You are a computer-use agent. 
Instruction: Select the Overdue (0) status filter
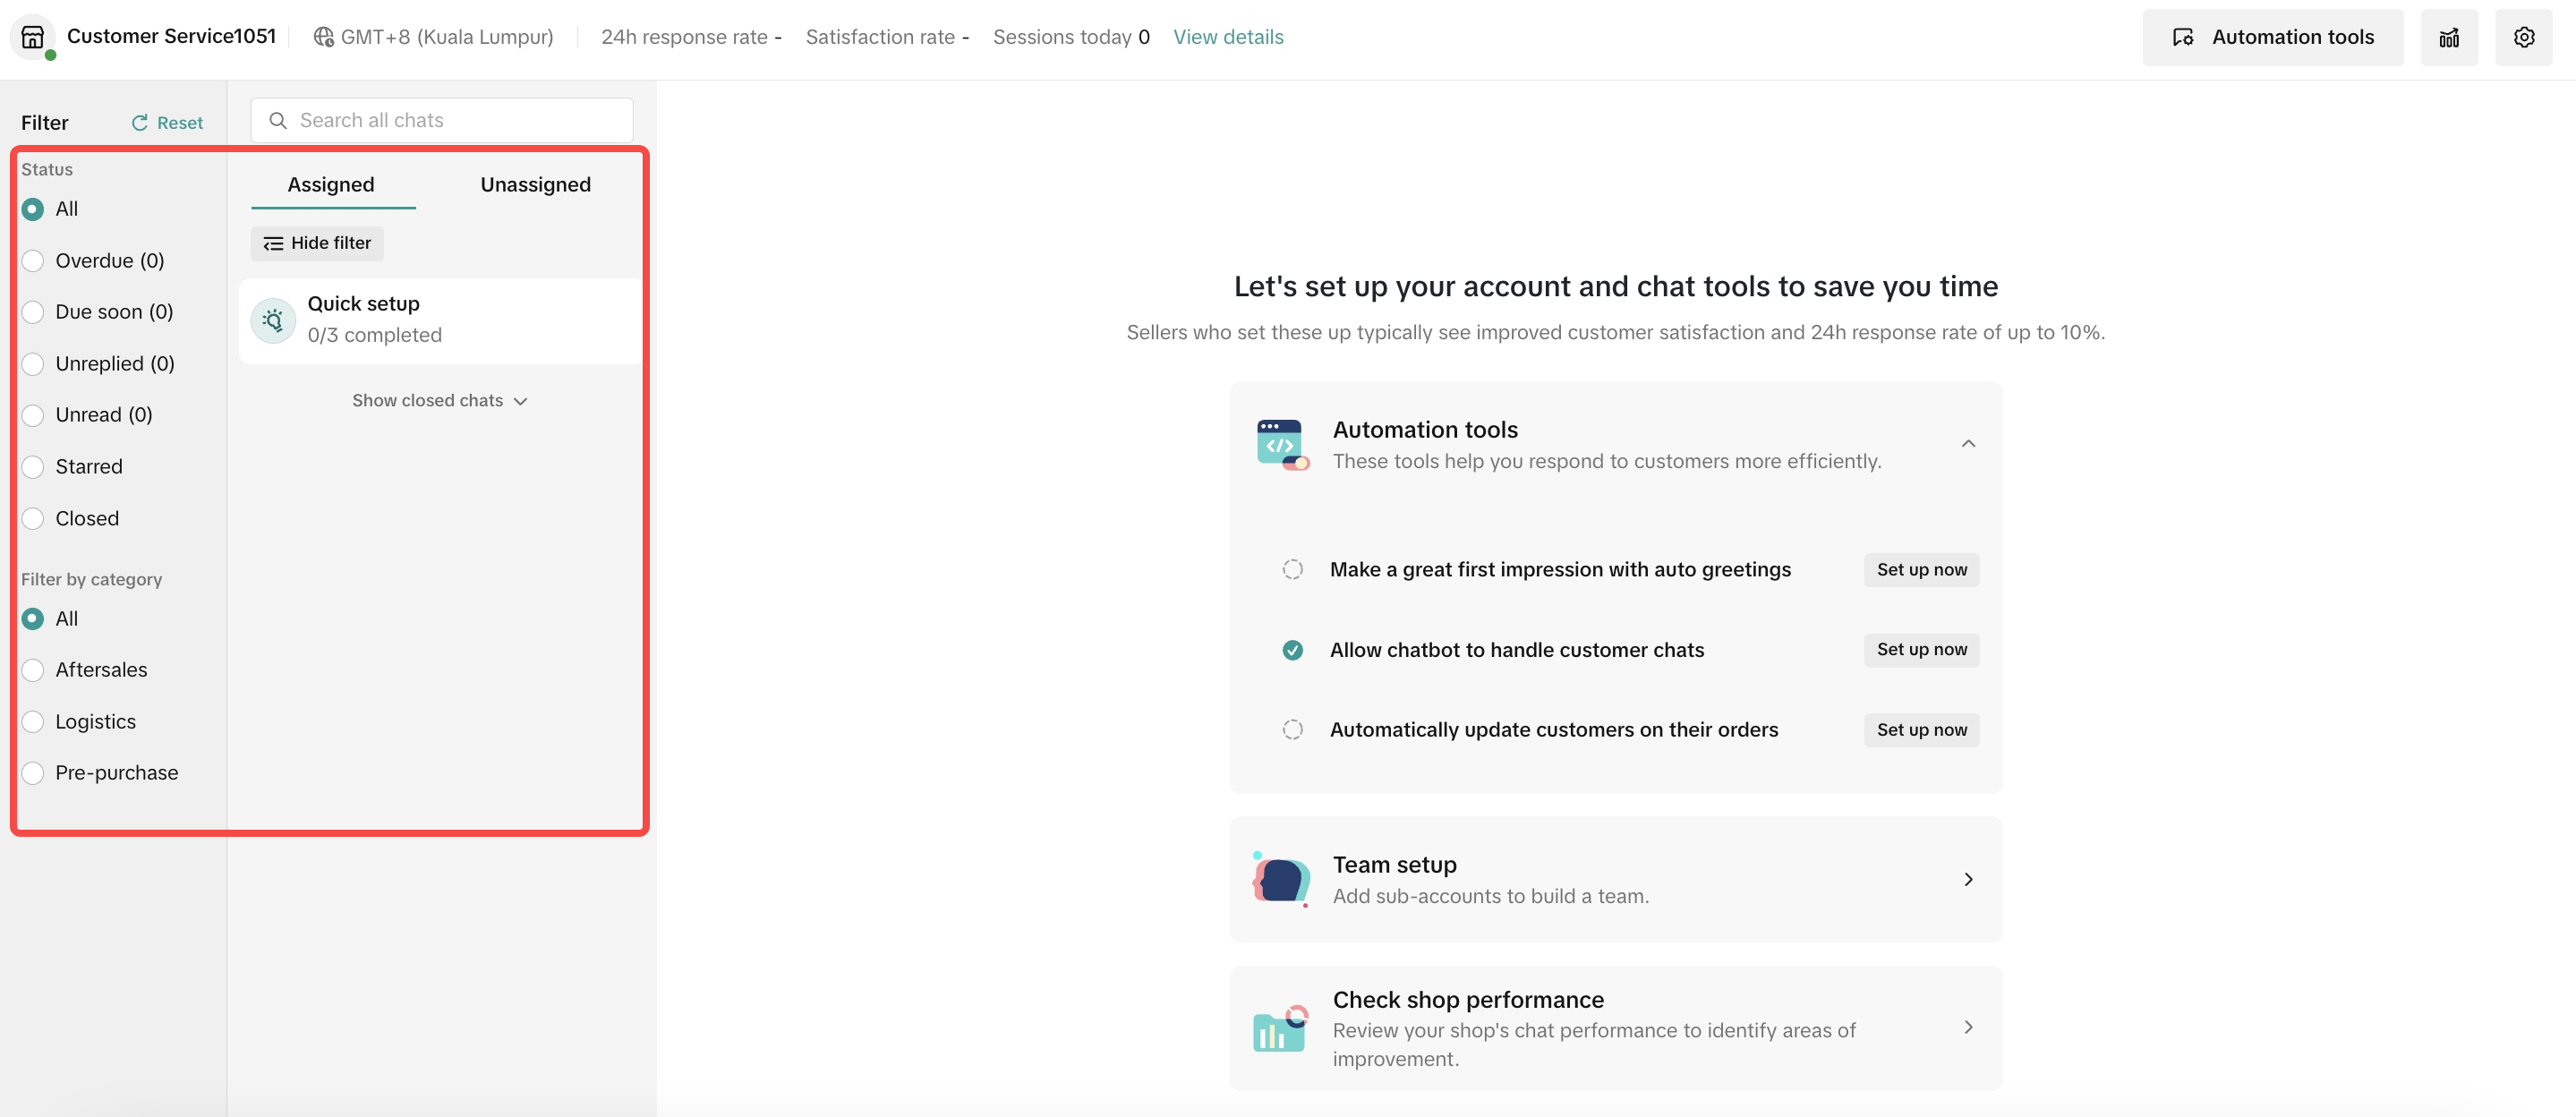click(x=33, y=261)
